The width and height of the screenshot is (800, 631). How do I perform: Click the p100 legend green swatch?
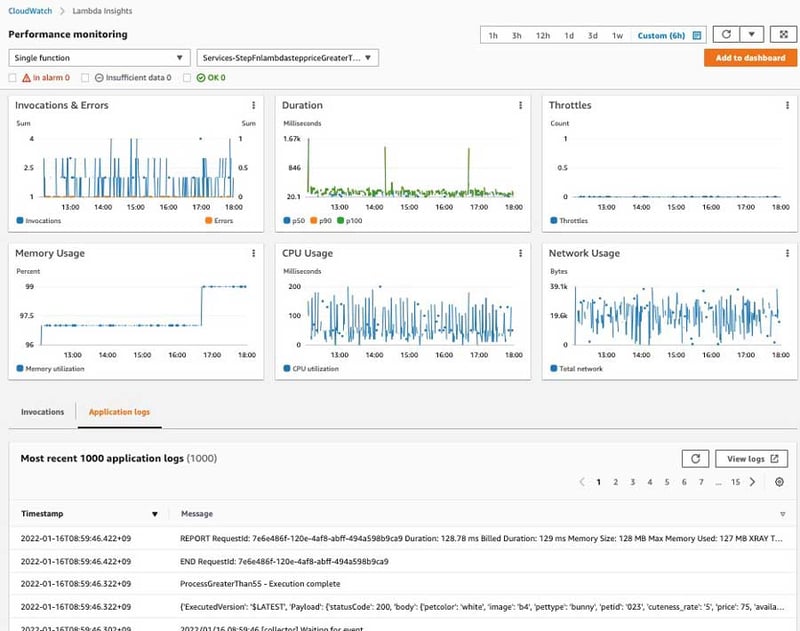click(x=341, y=220)
